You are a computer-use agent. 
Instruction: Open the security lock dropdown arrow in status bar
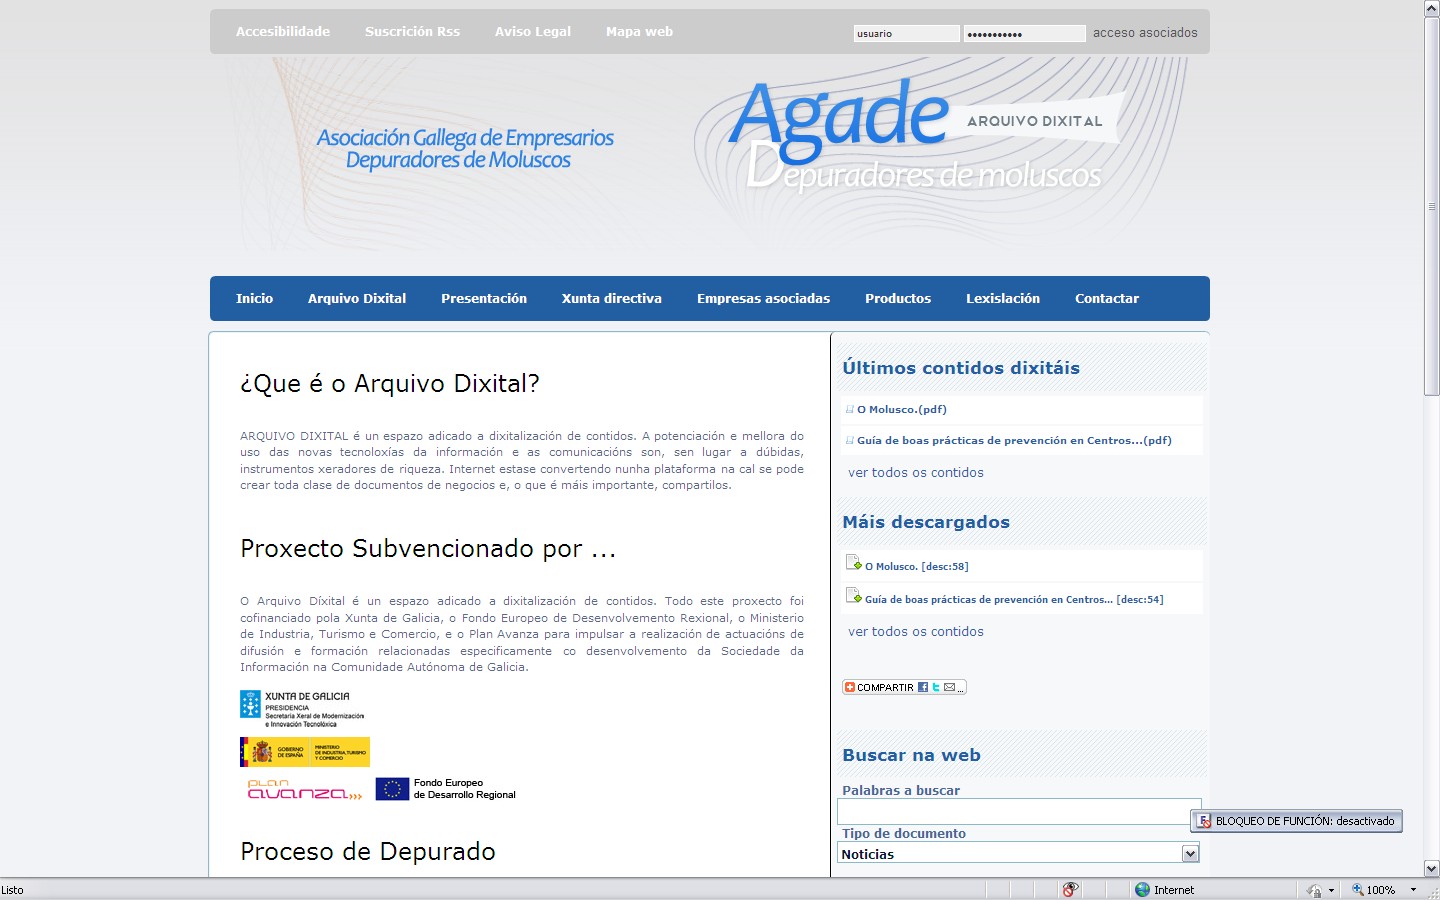[1331, 890]
